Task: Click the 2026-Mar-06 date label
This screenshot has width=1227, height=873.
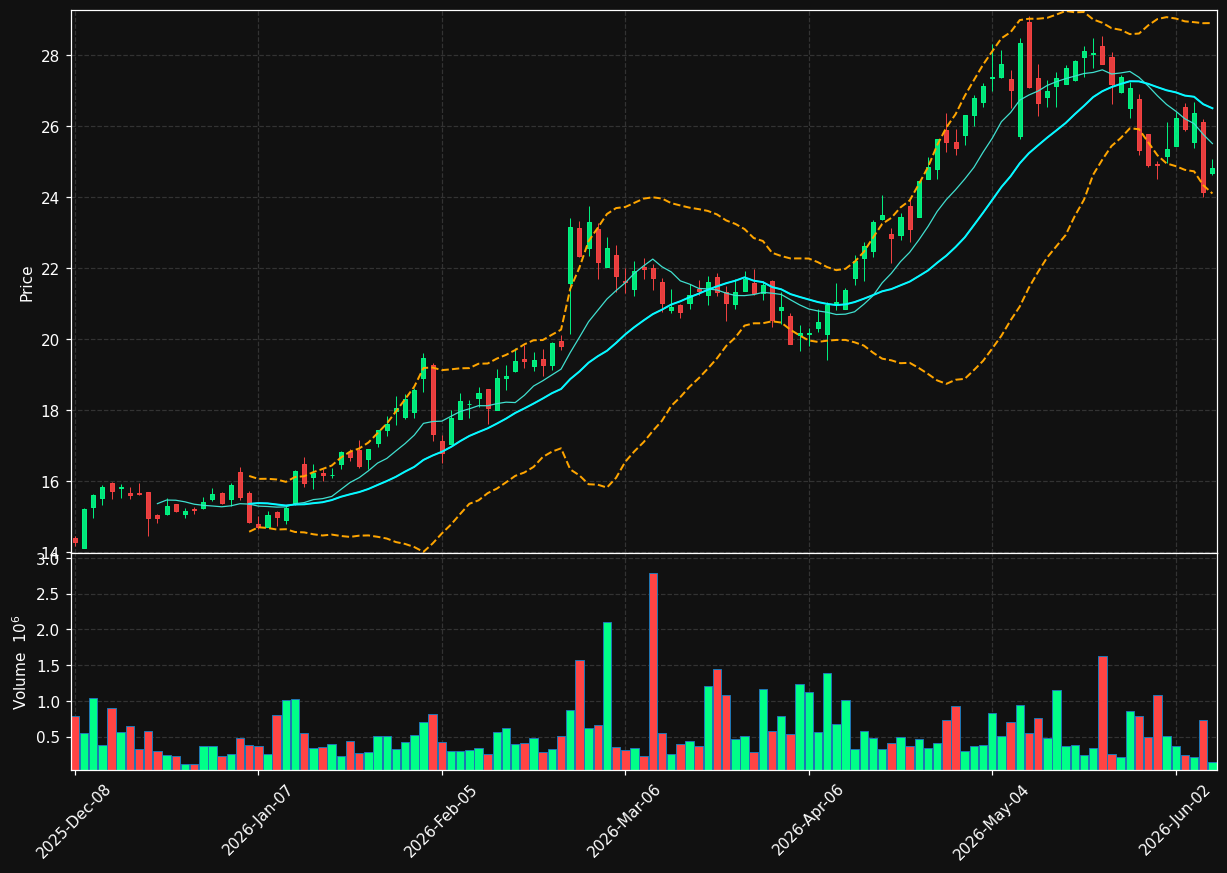Action: point(624,821)
